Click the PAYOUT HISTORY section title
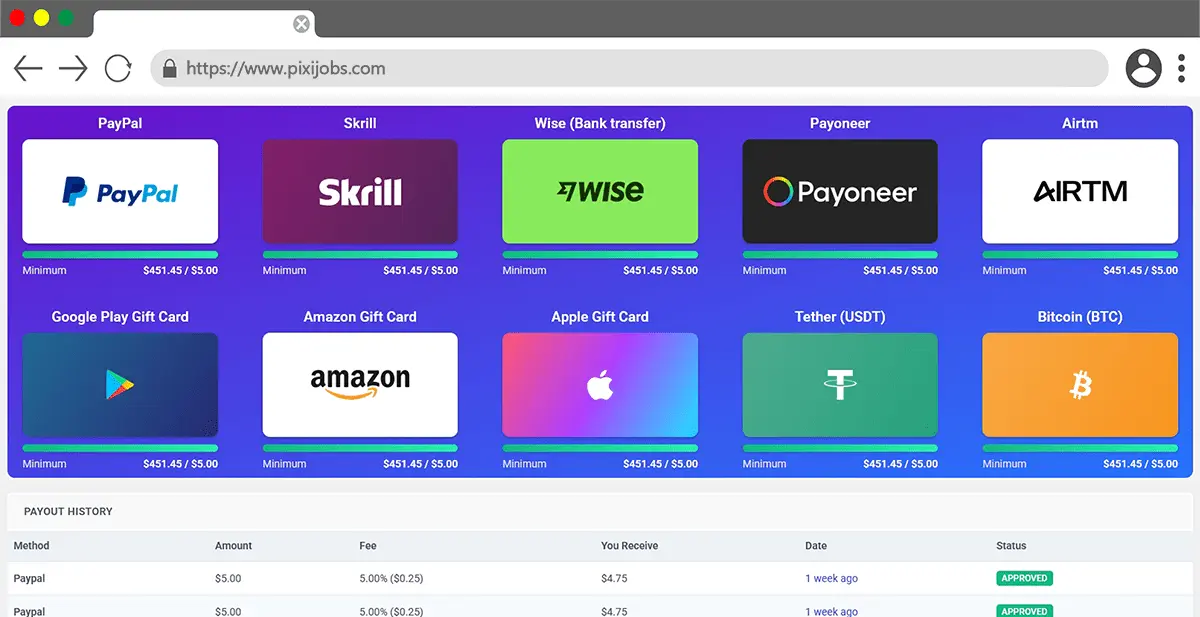The height and width of the screenshot is (617, 1200). click(68, 512)
